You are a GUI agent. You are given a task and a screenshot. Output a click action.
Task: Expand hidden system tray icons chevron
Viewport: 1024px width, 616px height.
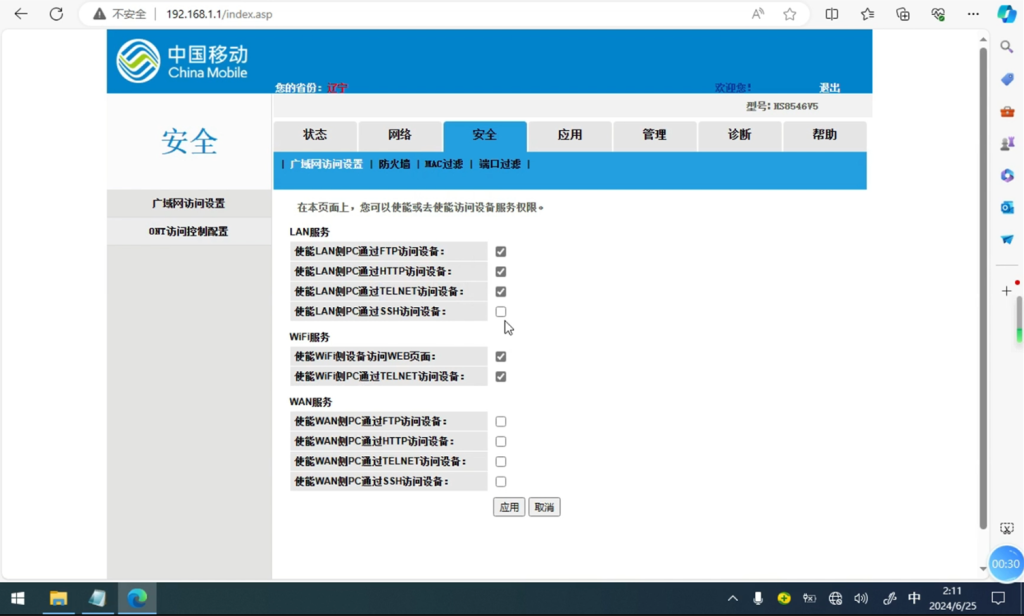[x=732, y=598]
